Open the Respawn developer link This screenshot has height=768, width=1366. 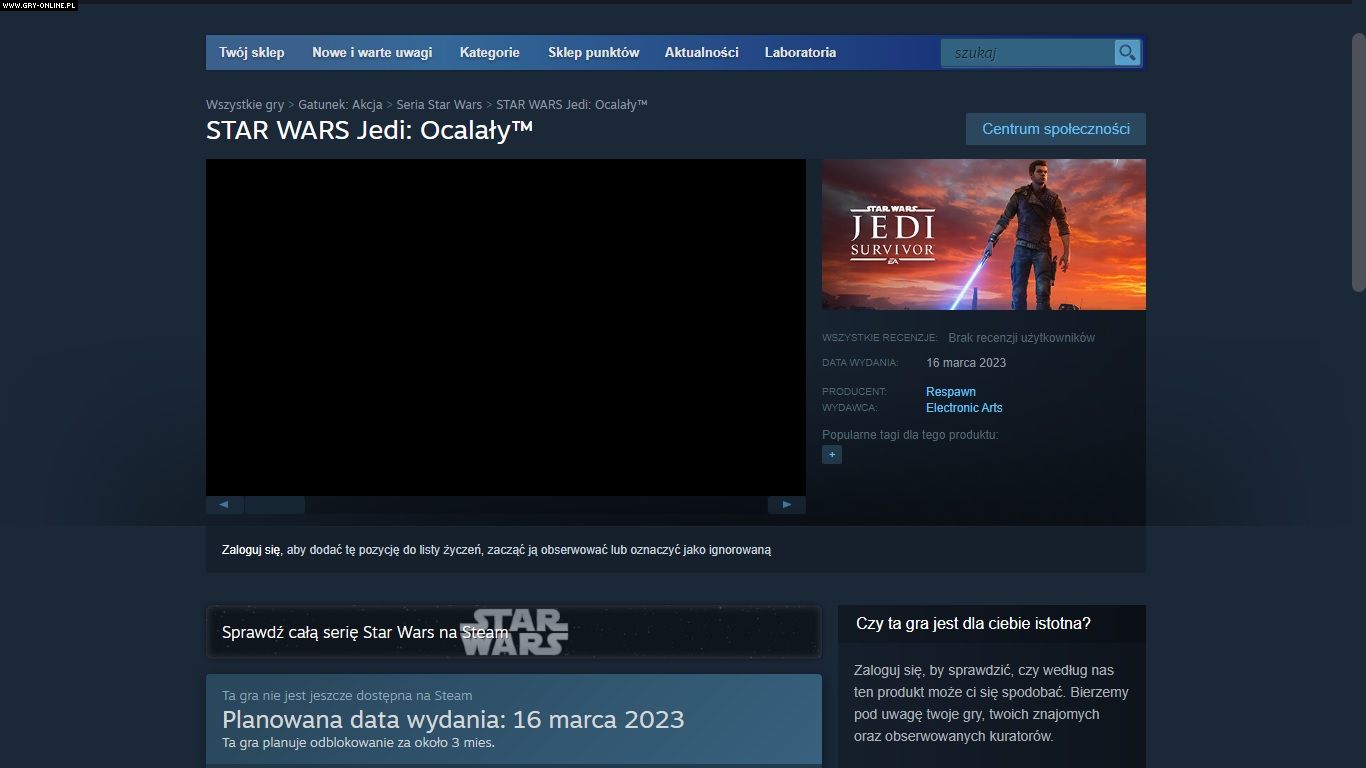tap(950, 392)
